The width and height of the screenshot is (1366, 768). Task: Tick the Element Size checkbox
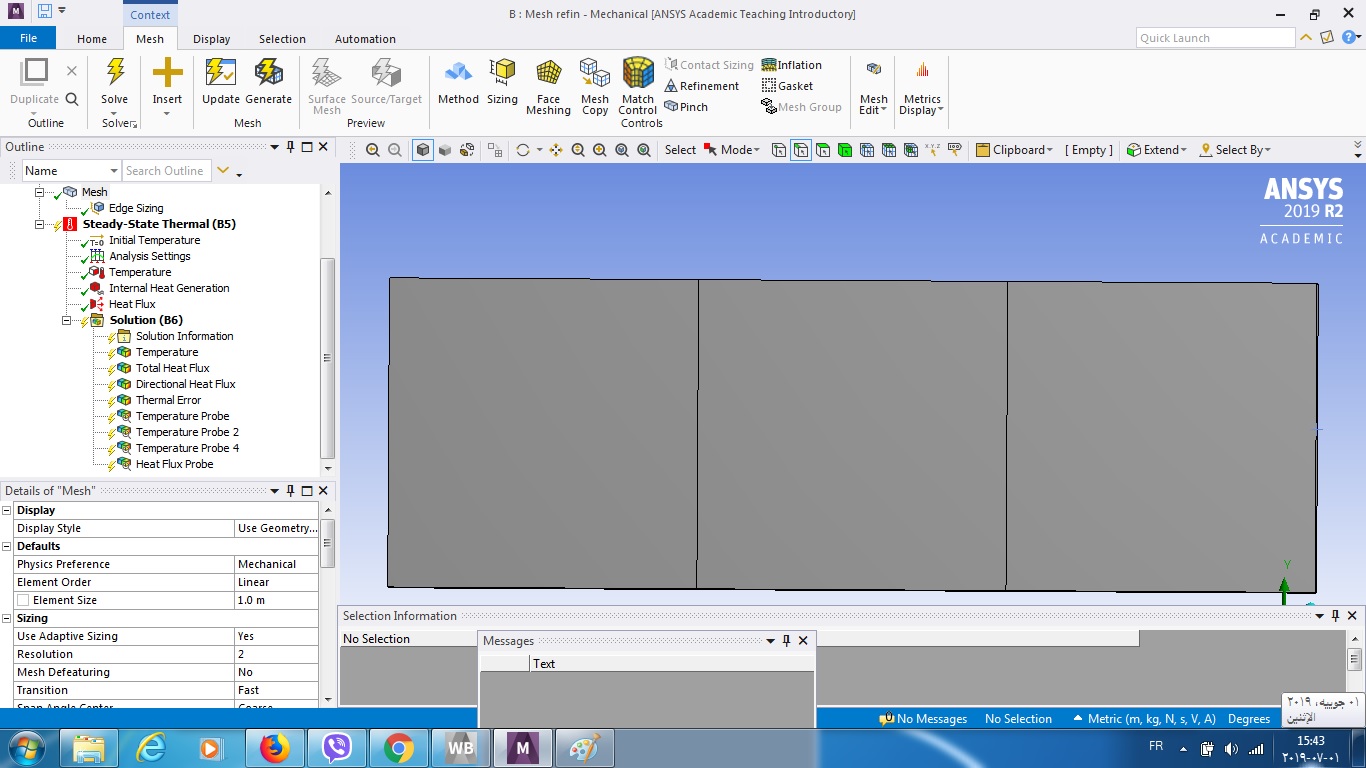[22, 600]
